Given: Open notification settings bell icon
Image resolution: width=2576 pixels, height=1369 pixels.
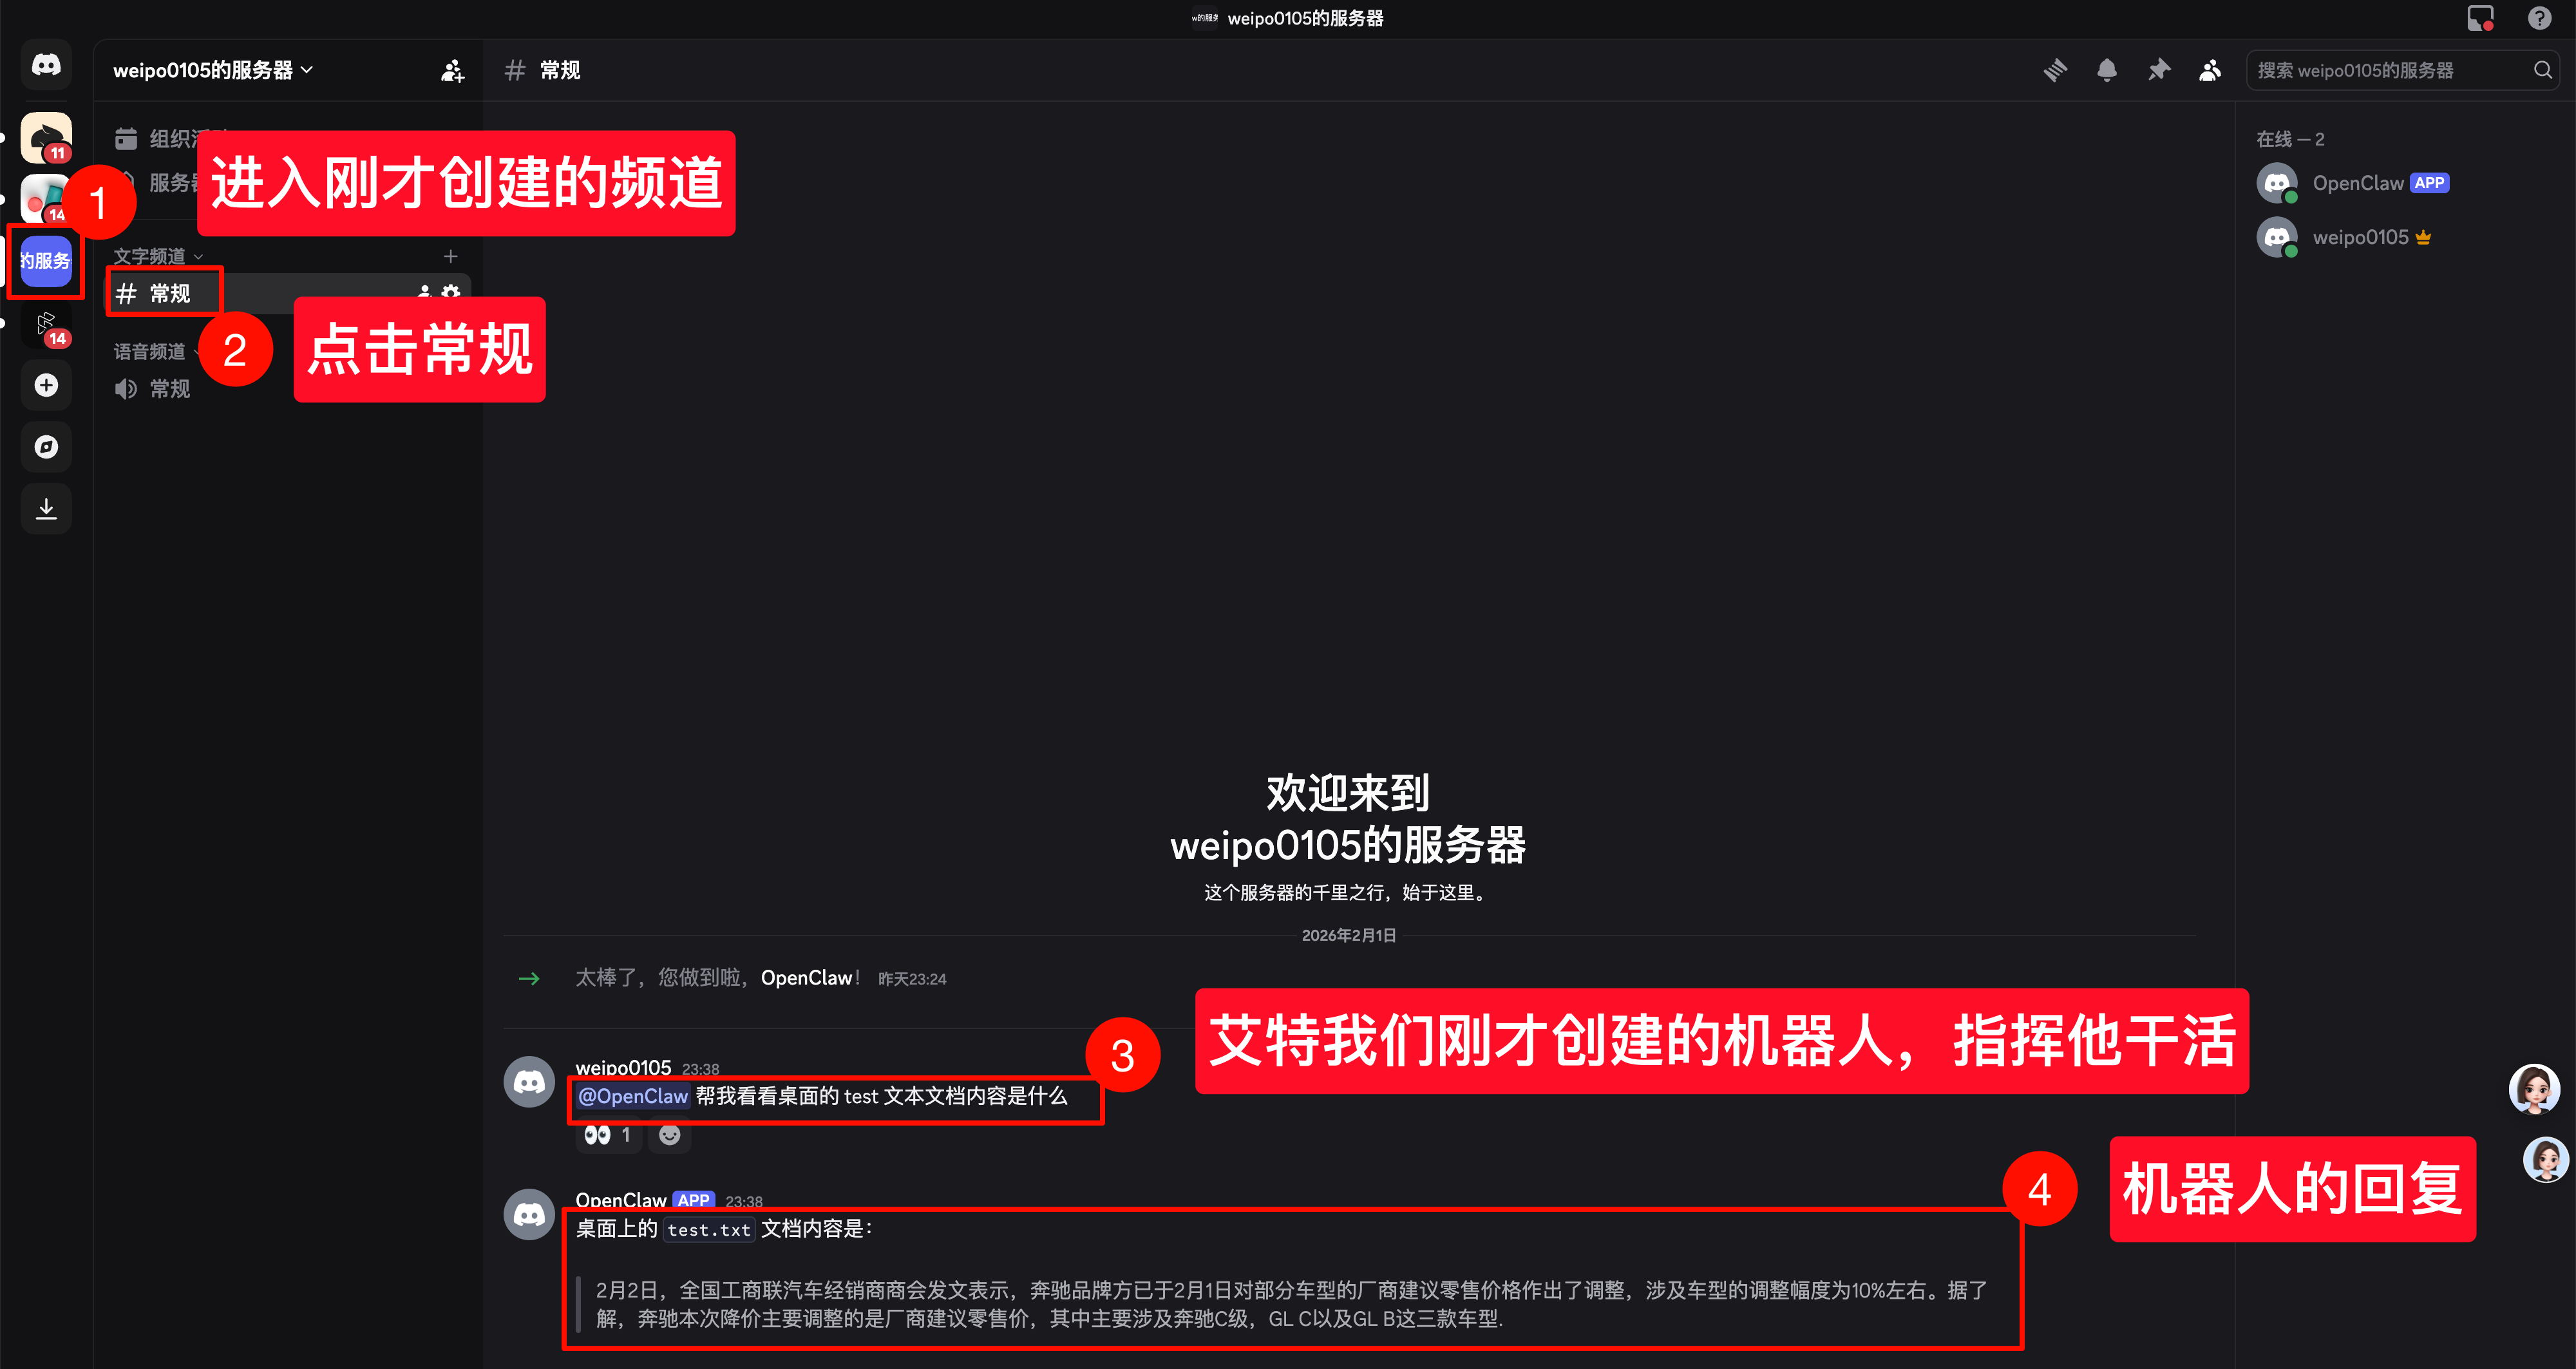Looking at the screenshot, I should (x=2107, y=70).
